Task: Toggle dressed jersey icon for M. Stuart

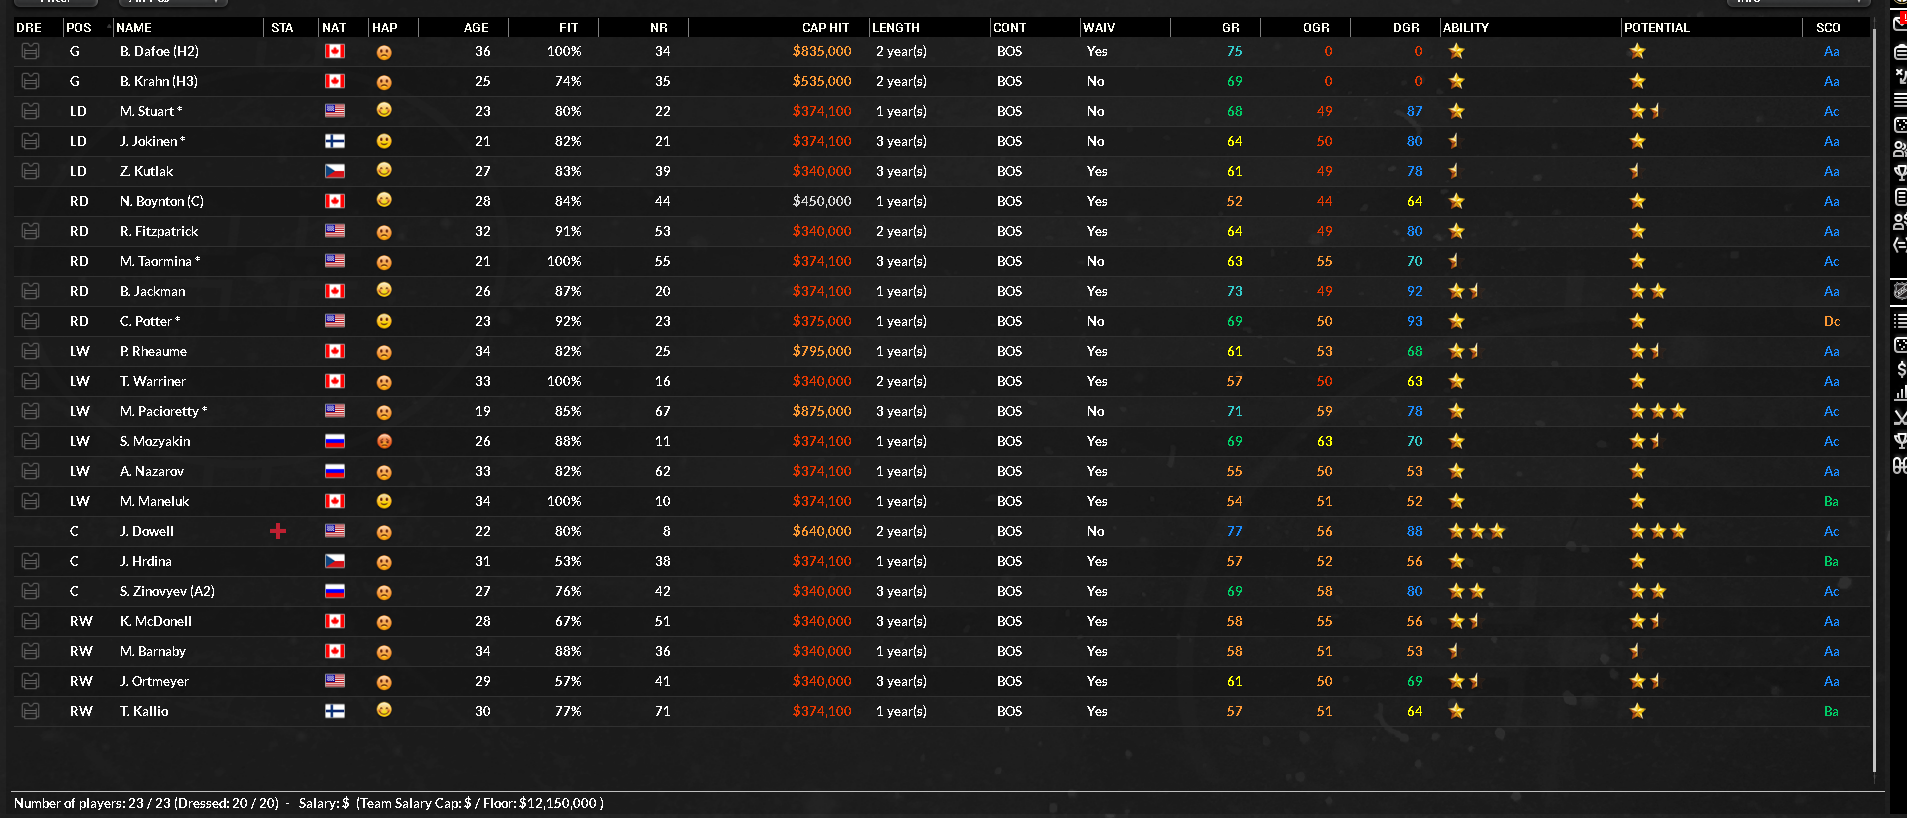Action: 31,111
